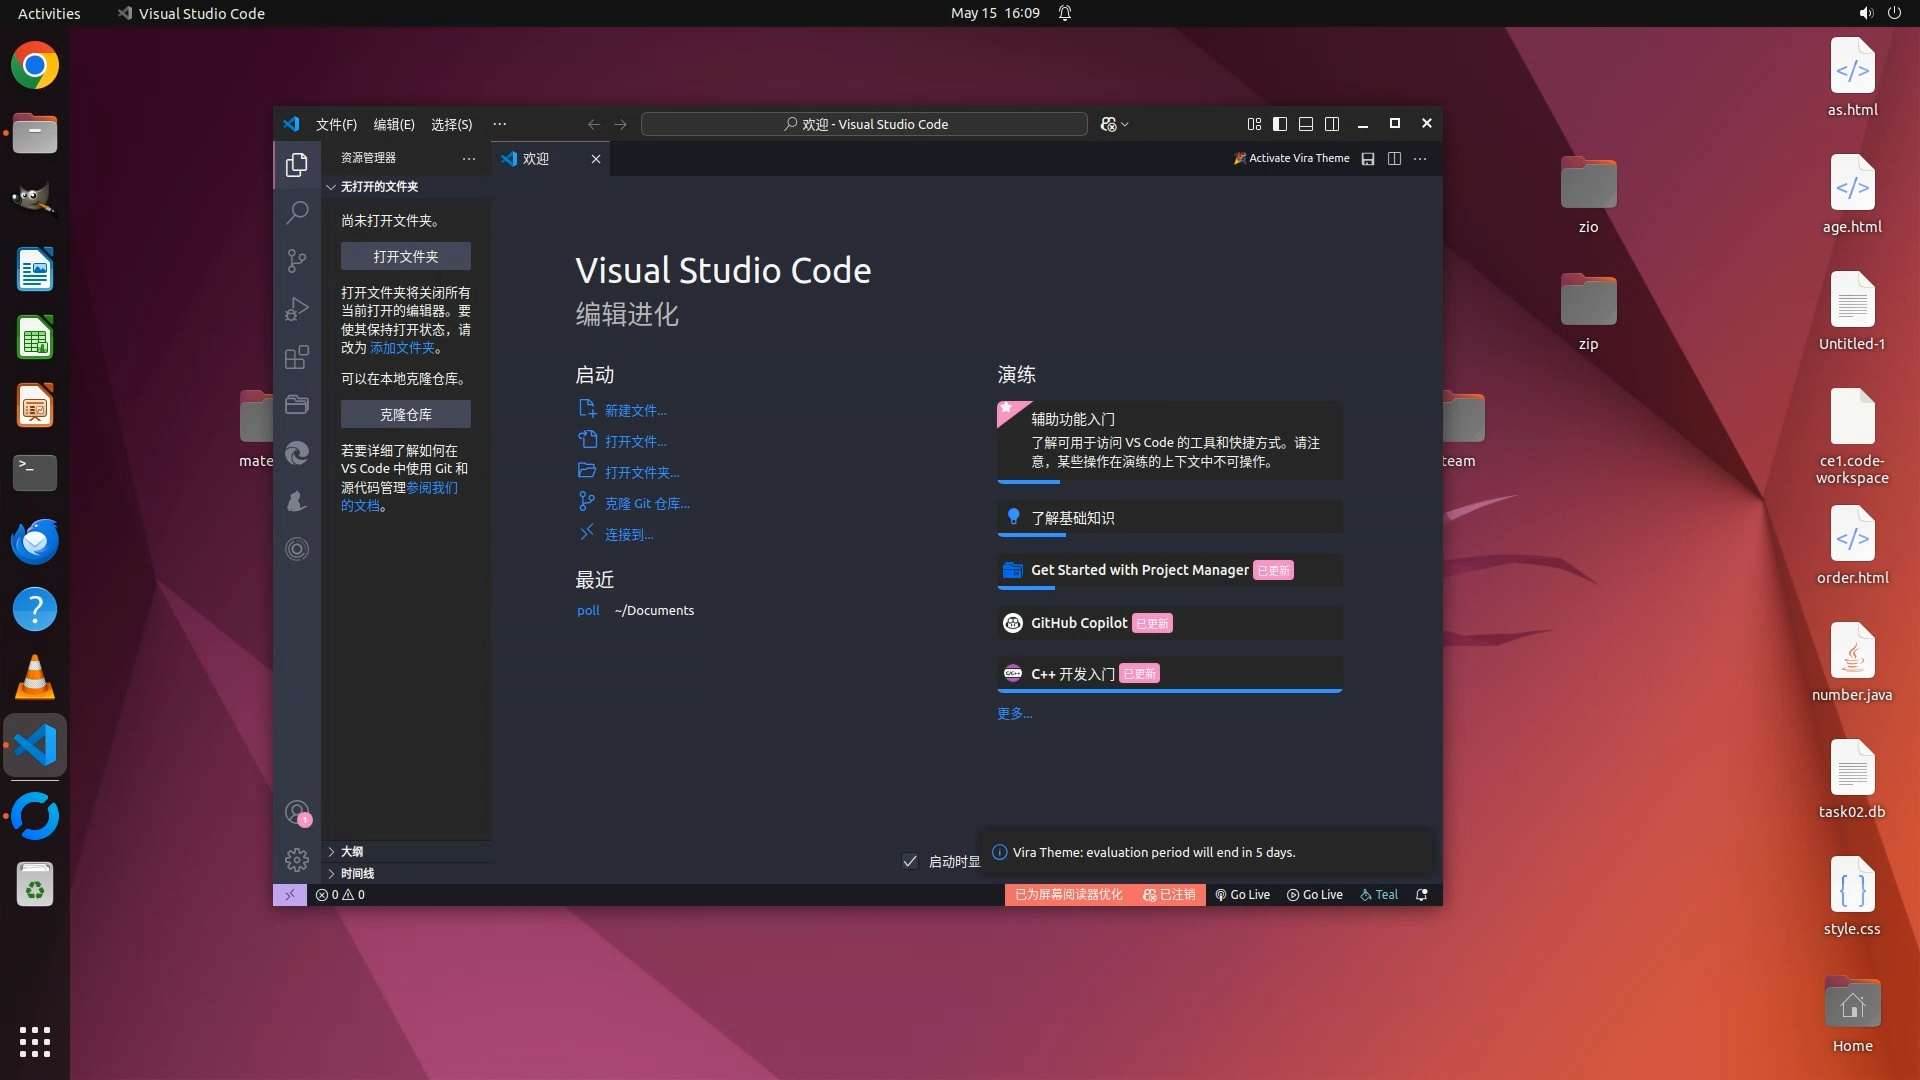Click the Accounts icon in activity bar
Image resolution: width=1920 pixels, height=1080 pixels.
297,813
